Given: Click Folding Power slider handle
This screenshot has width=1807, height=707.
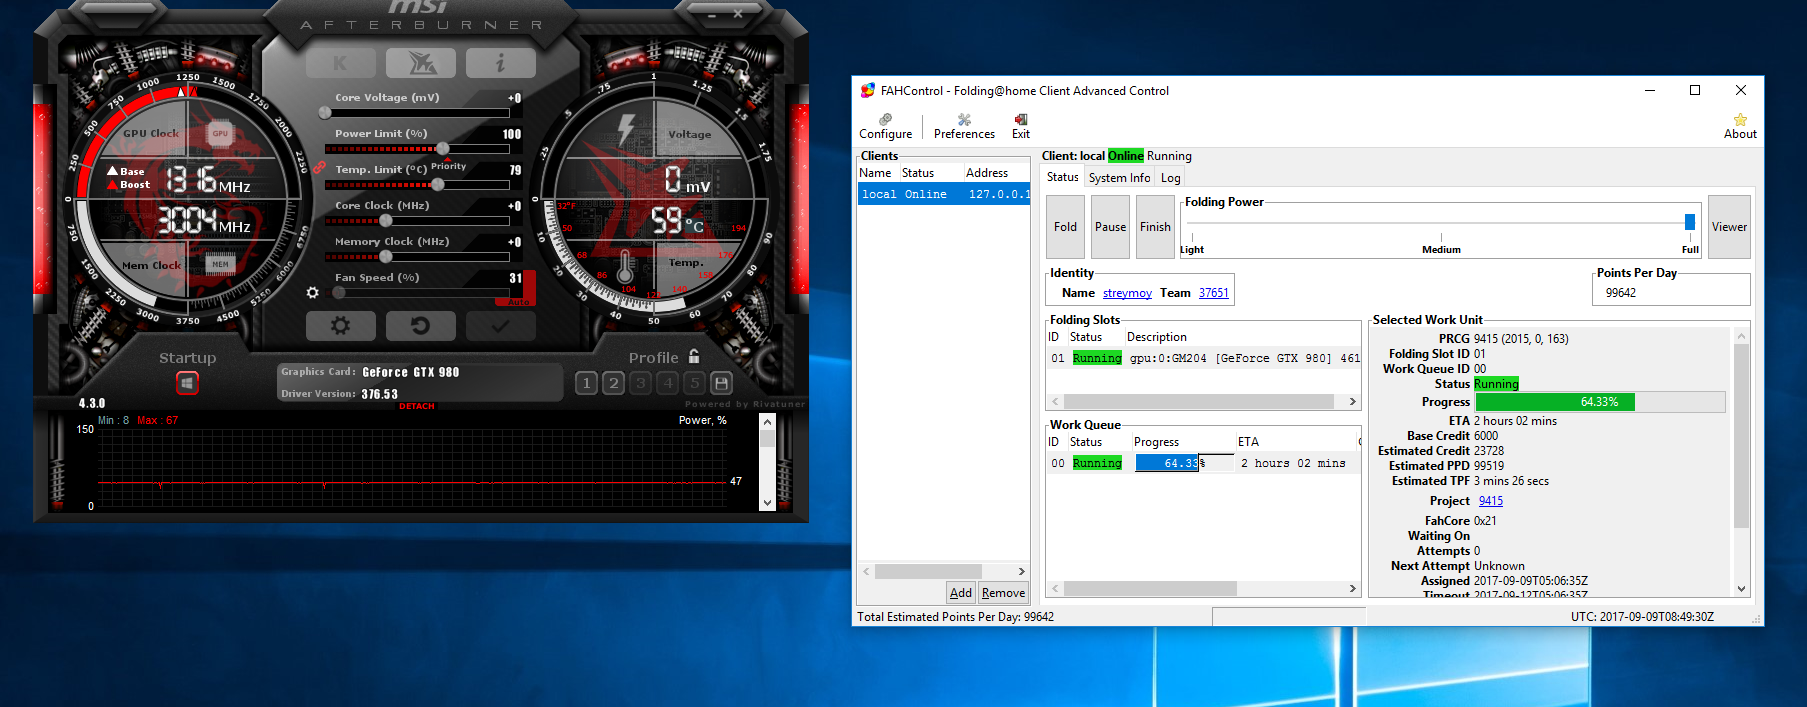Looking at the screenshot, I should click(x=1690, y=222).
